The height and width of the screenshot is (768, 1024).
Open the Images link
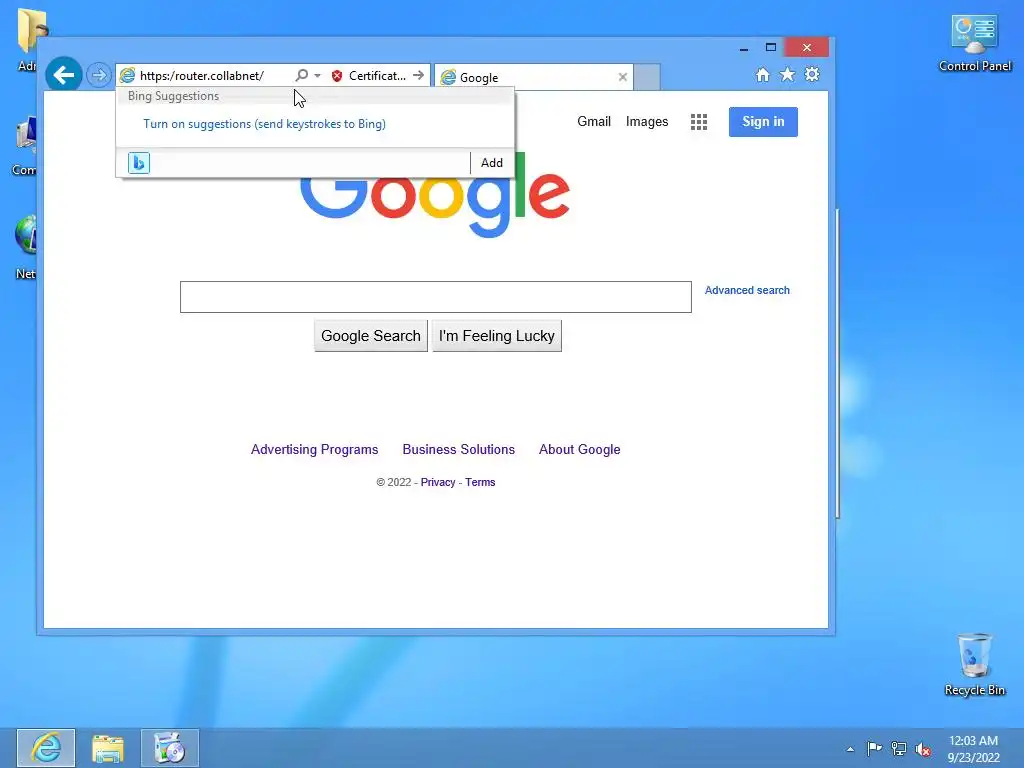(x=647, y=121)
